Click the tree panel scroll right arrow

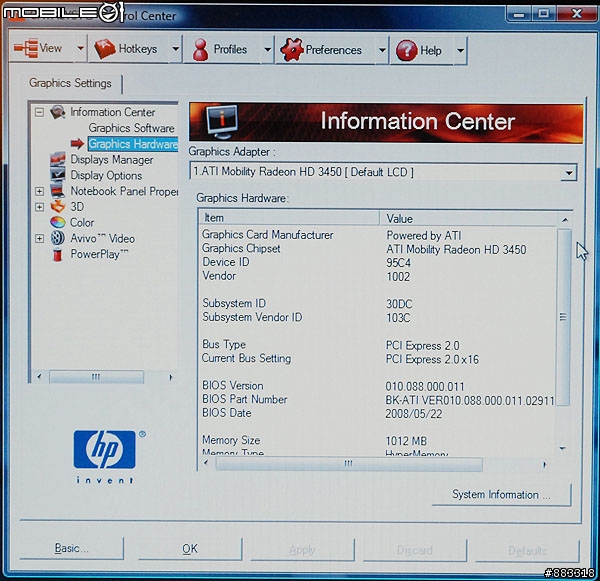point(171,377)
